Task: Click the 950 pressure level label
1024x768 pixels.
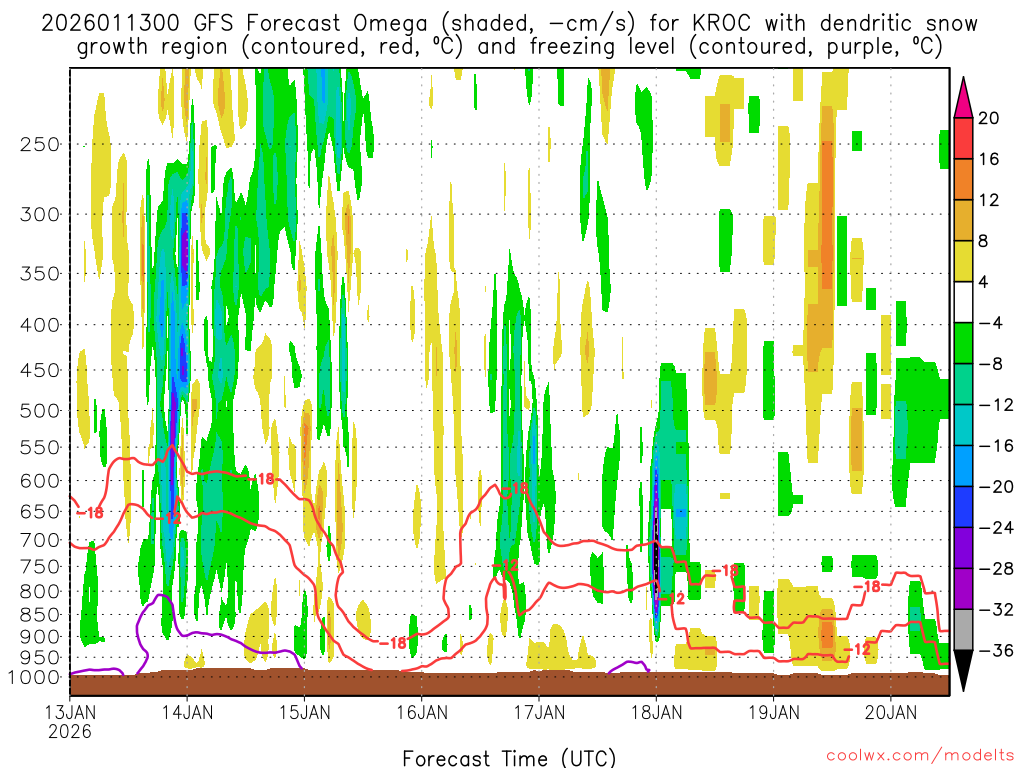Action: tap(40, 658)
